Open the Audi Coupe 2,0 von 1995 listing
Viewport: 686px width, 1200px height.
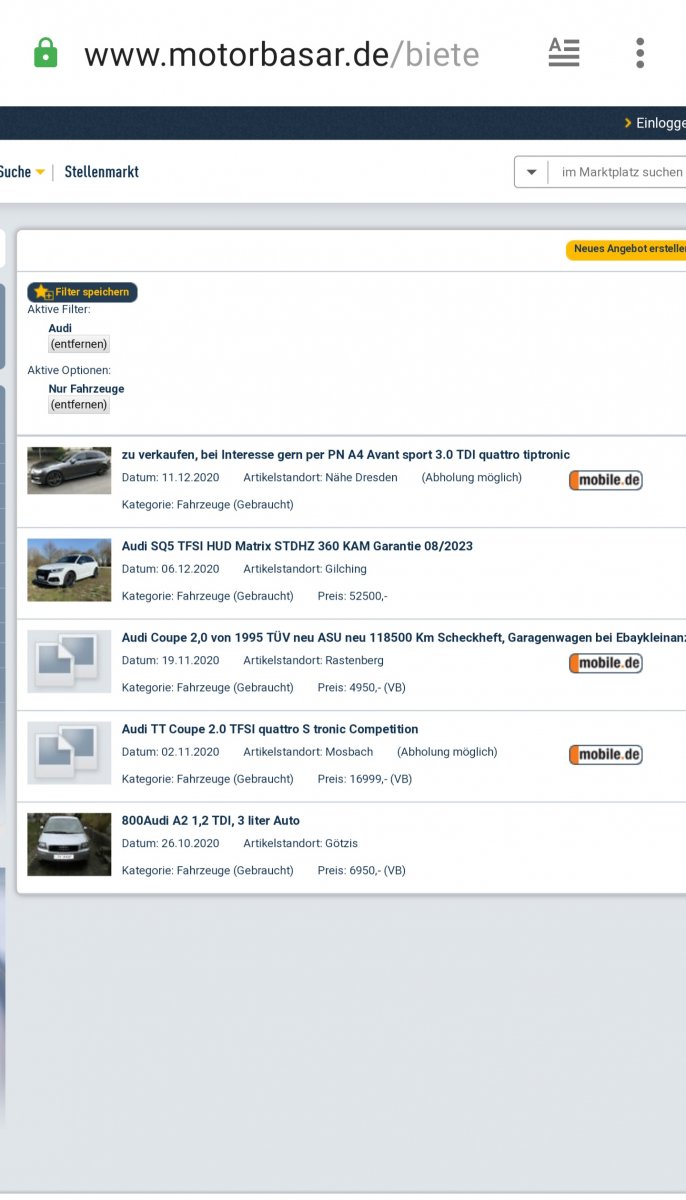[x=404, y=638]
